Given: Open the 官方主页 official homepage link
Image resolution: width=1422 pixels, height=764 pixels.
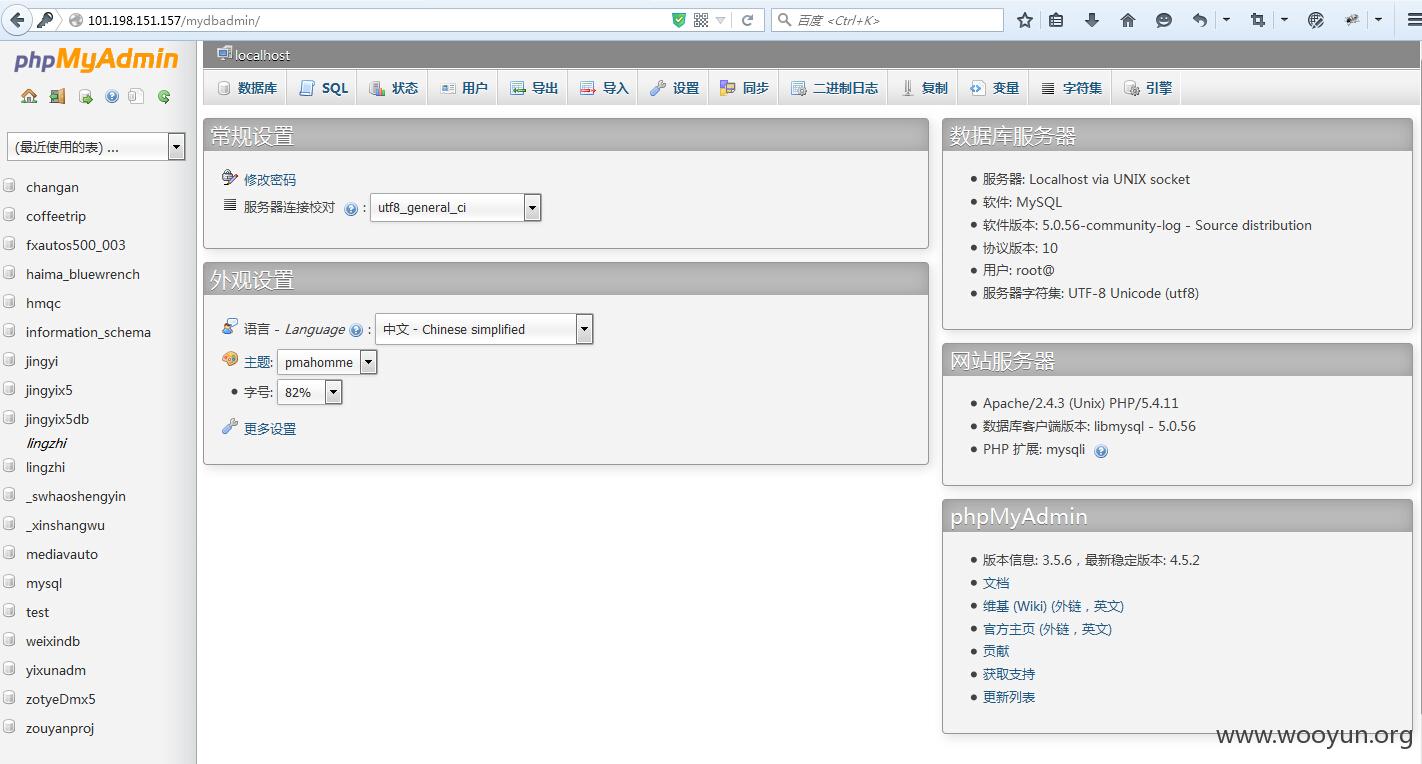Looking at the screenshot, I should [1047, 629].
